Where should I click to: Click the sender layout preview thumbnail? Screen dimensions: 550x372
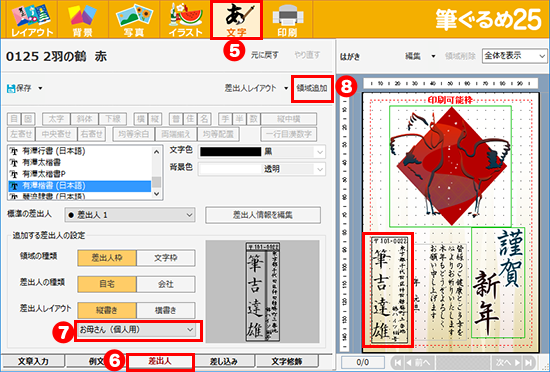(263, 291)
